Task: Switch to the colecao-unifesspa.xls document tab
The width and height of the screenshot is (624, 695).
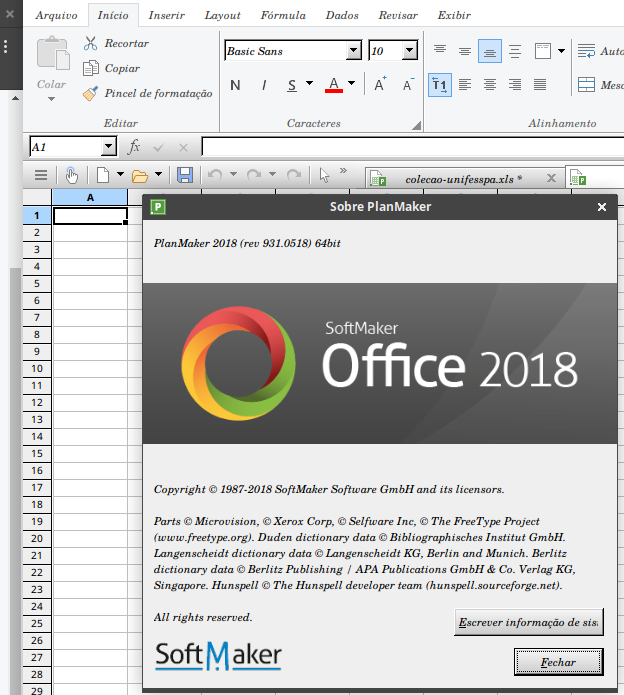Action: coord(455,179)
